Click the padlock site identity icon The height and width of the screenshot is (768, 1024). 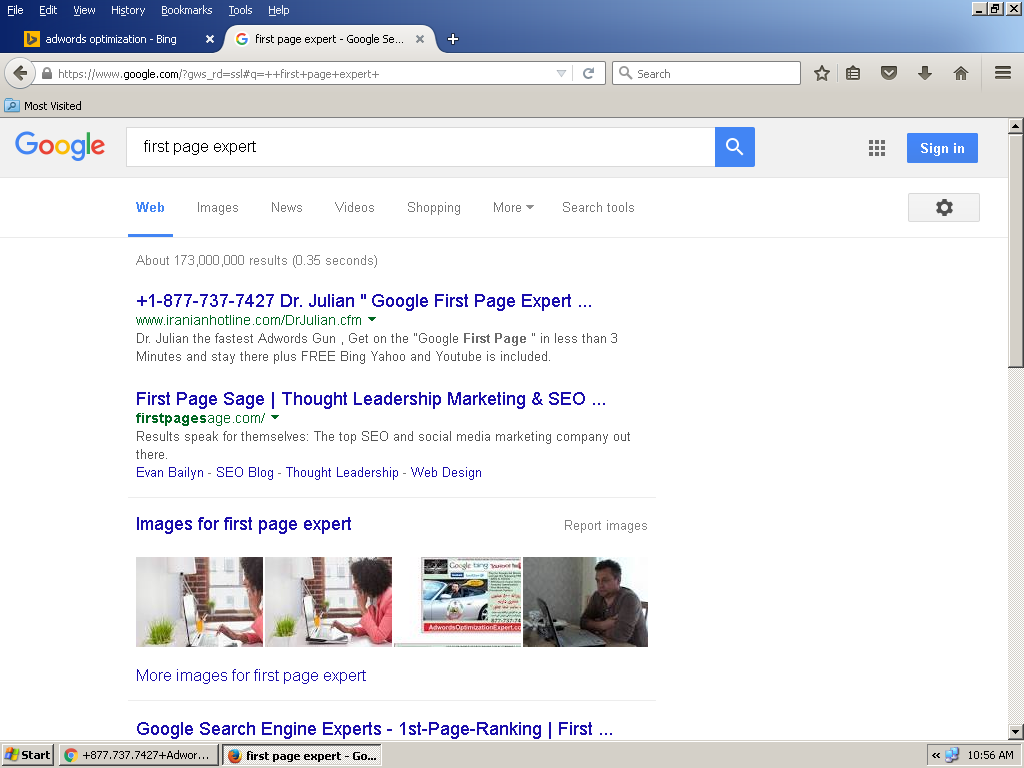coord(46,74)
